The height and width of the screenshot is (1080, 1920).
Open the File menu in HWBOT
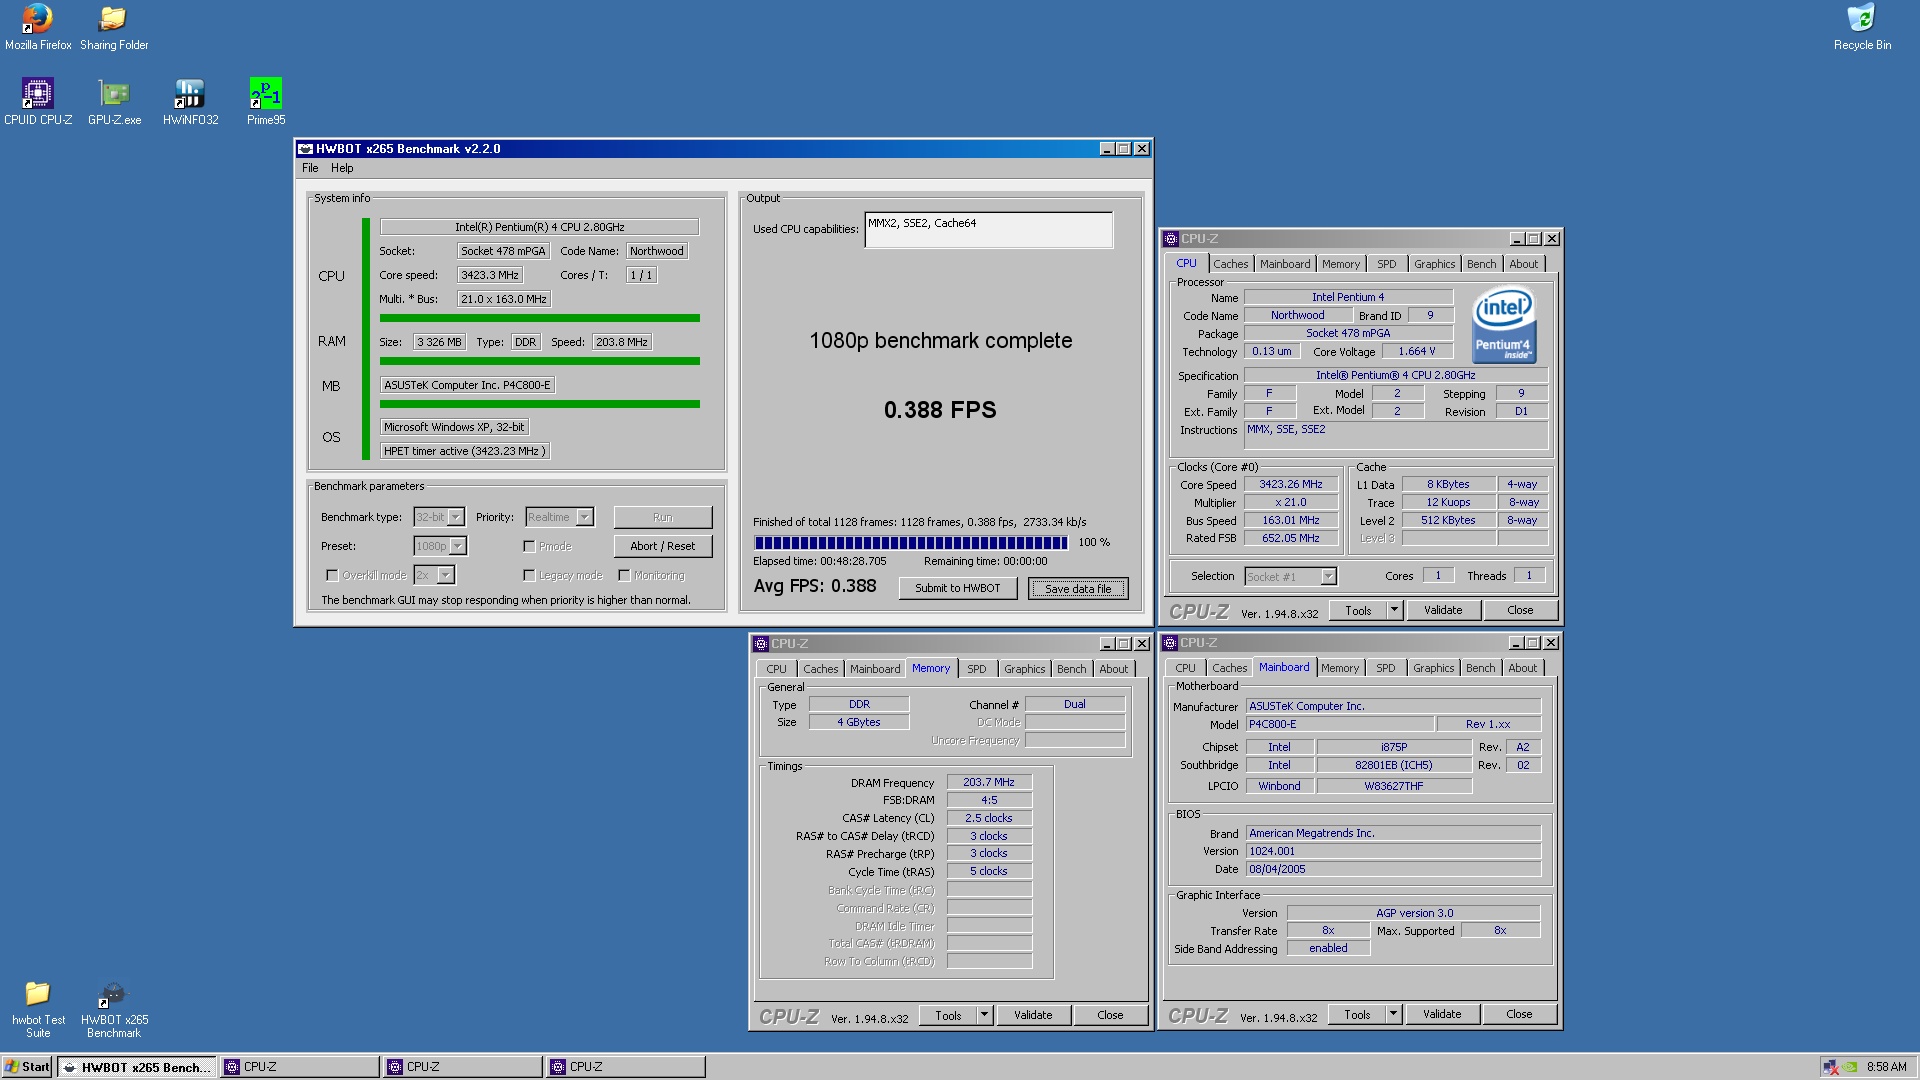tap(310, 169)
